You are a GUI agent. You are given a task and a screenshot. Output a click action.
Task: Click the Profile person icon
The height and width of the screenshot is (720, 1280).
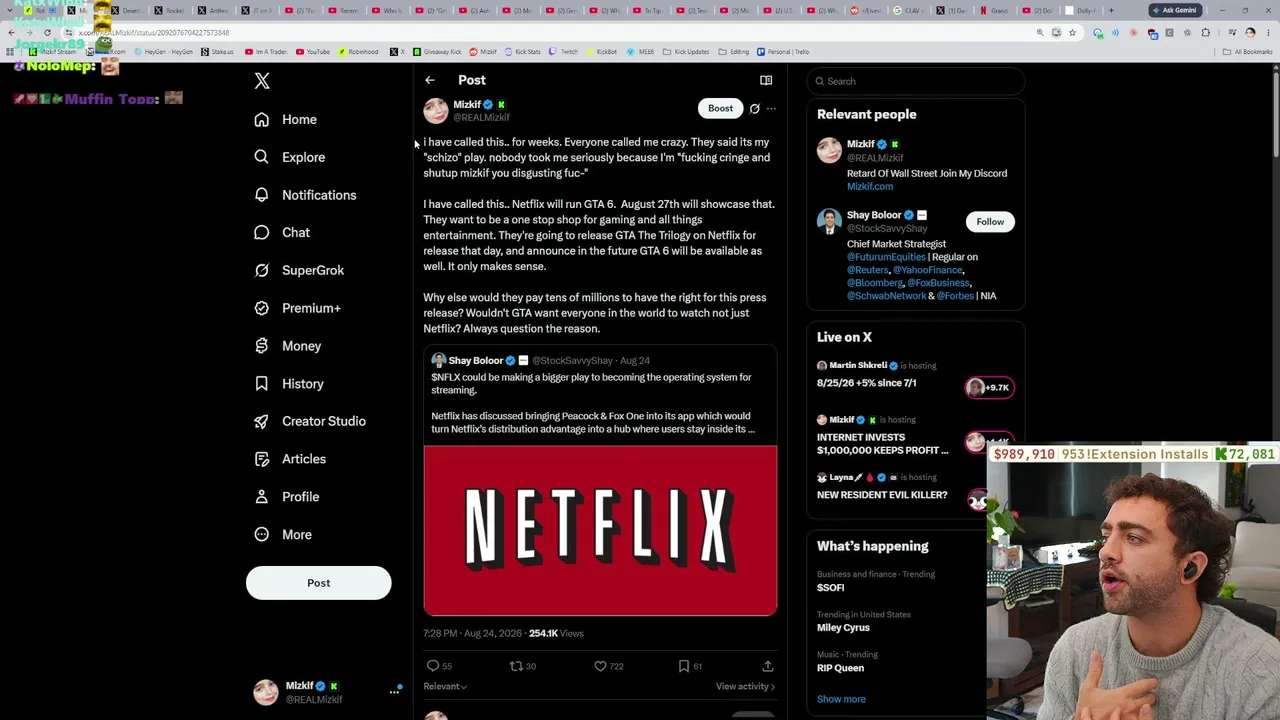pyautogui.click(x=262, y=496)
